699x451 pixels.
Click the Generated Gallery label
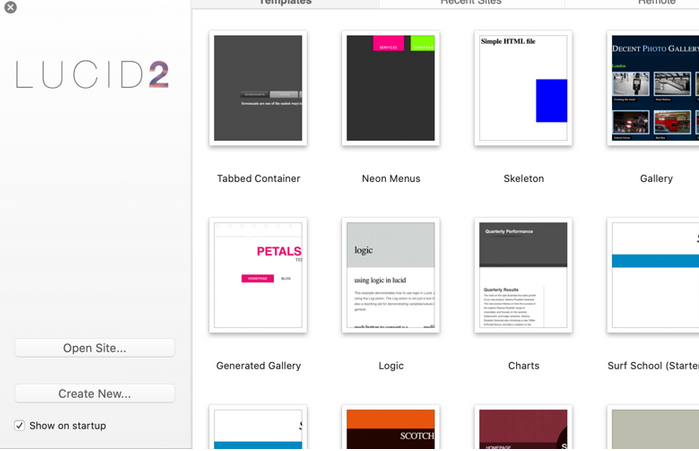click(x=259, y=366)
